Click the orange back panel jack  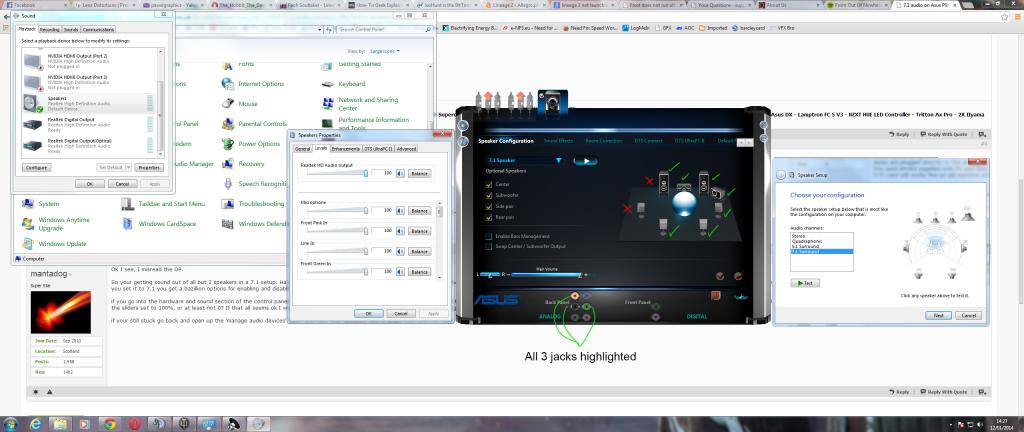click(x=575, y=296)
